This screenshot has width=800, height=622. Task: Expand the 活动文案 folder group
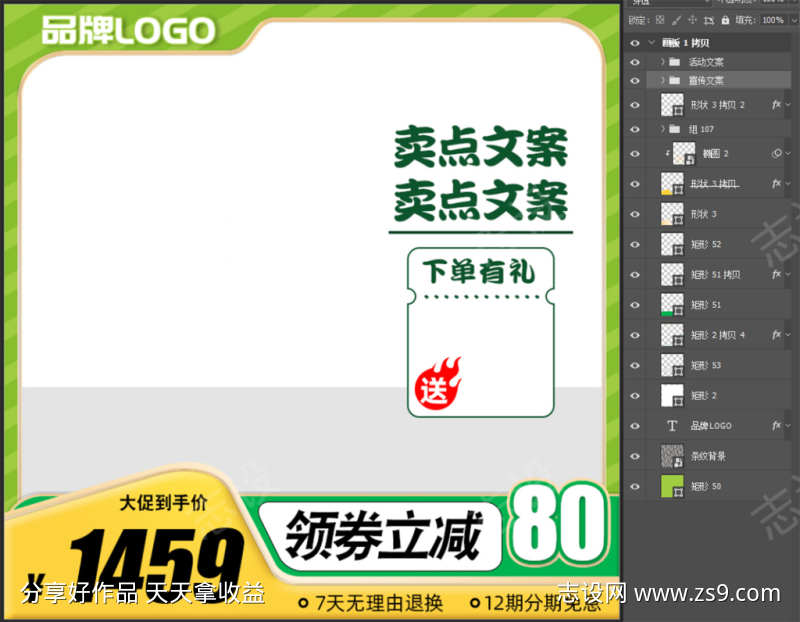(662, 62)
